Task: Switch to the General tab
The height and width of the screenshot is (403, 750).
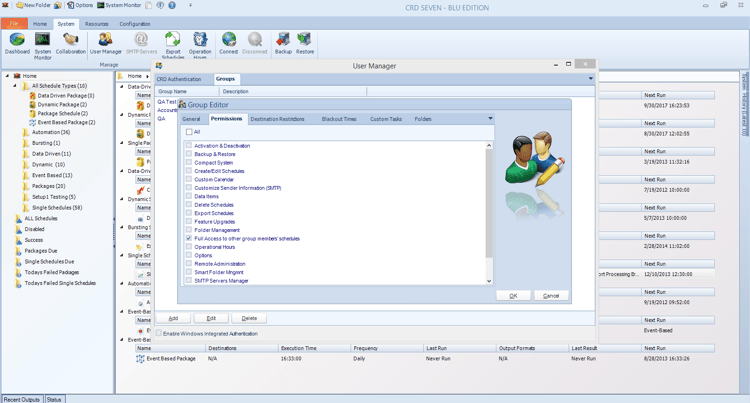Action: [x=191, y=119]
